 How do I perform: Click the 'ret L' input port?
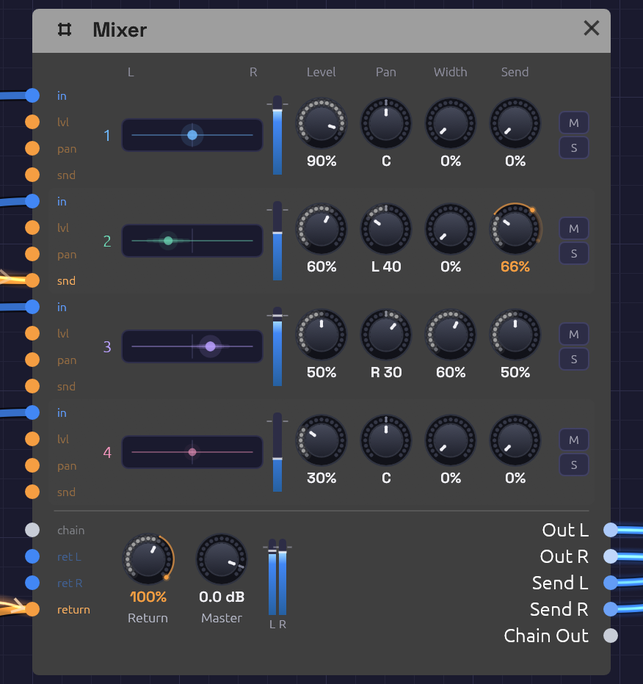(32, 556)
